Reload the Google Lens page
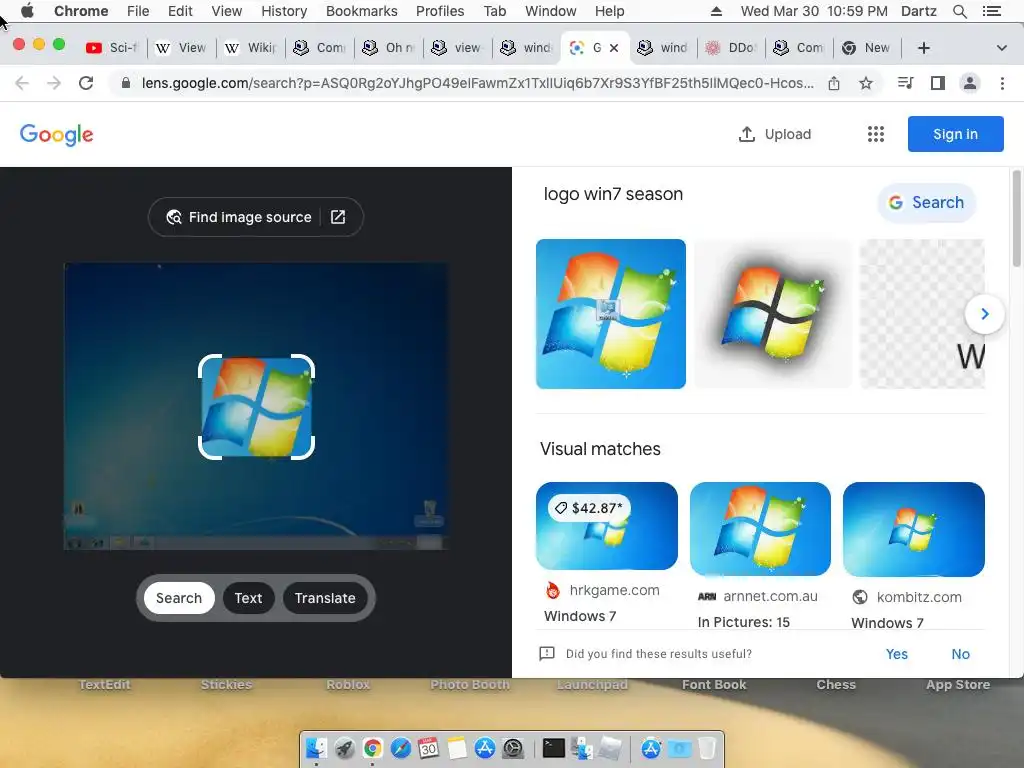 (x=86, y=83)
